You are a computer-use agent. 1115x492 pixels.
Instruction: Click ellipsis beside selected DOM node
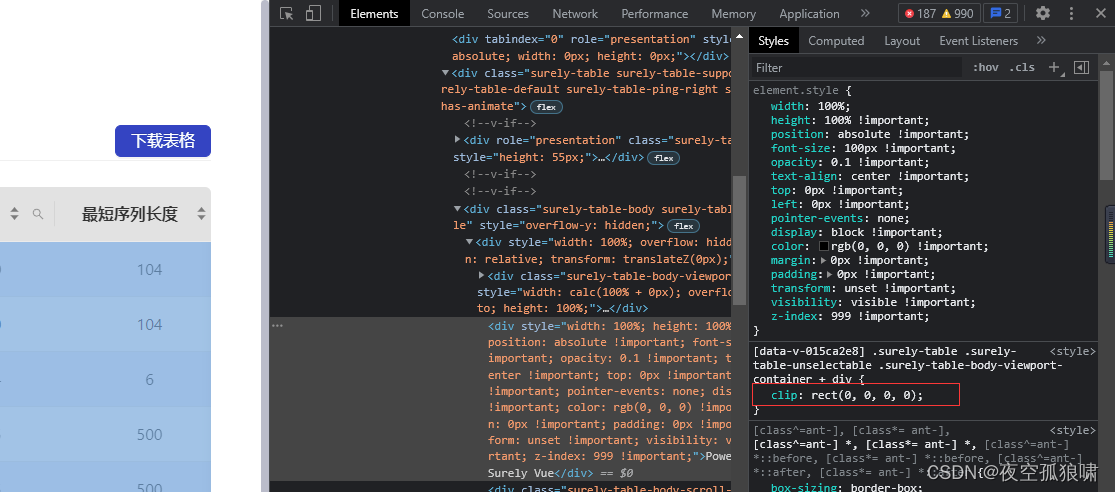coord(277,326)
